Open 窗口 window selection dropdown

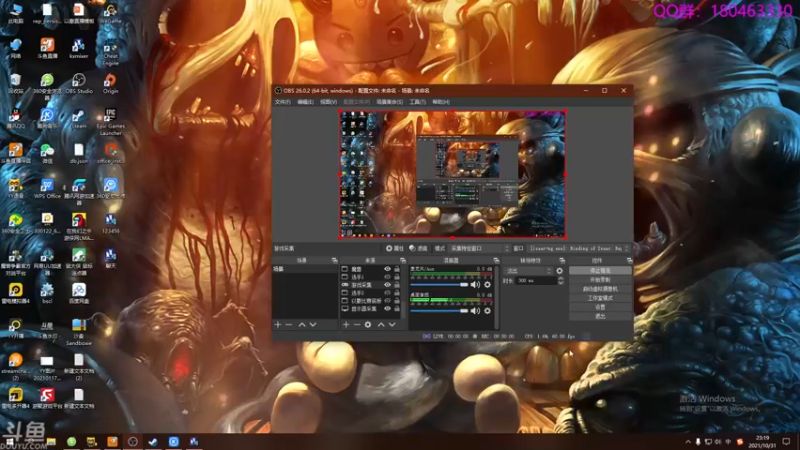tap(579, 248)
